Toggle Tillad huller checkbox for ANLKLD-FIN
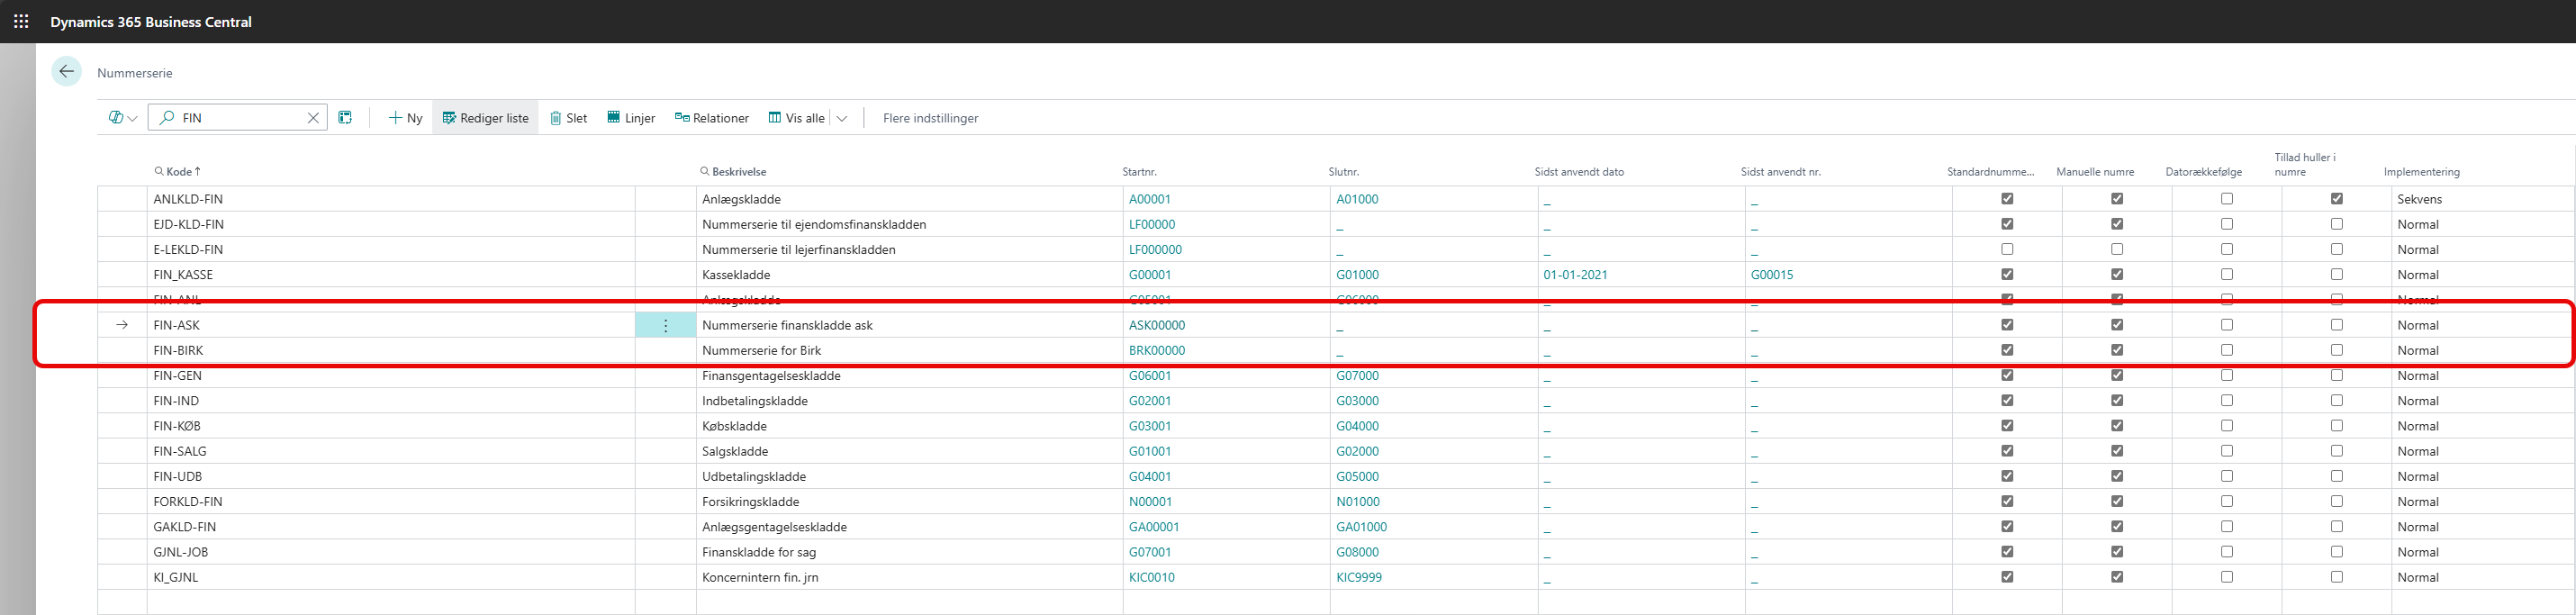 point(2336,199)
